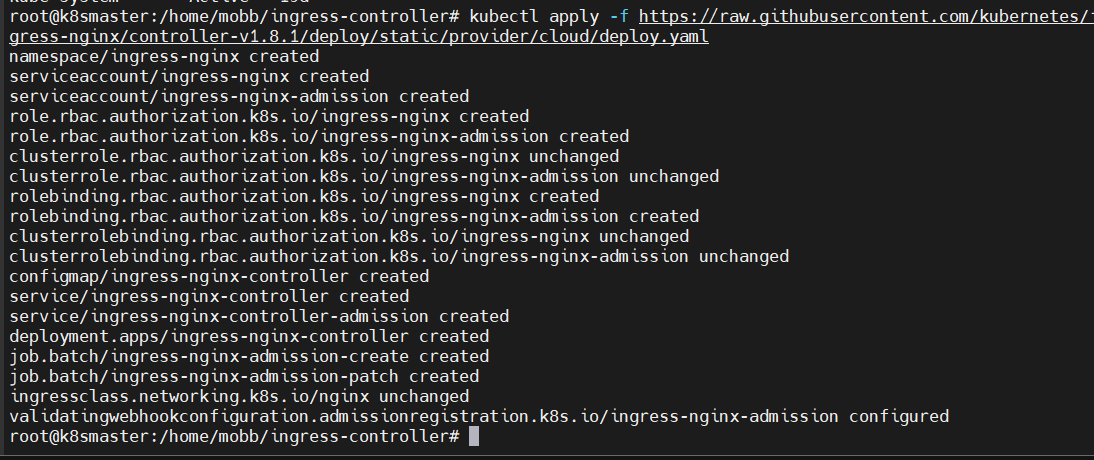Click the 'configmap/ingress-nginx-controller created' line
Screen dimensions: 1094x460
tap(219, 276)
